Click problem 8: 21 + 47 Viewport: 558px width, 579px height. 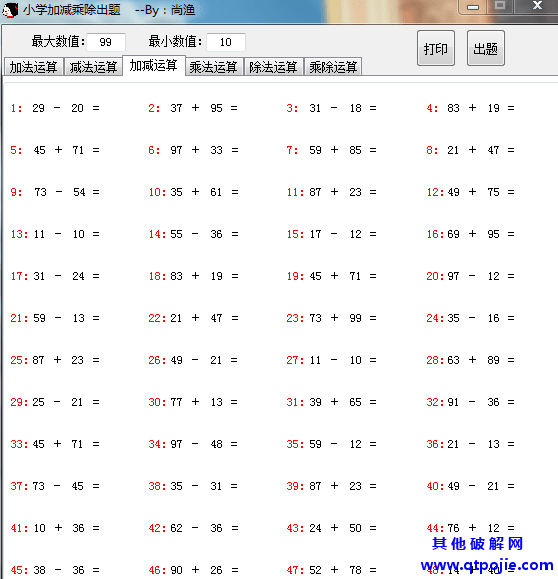[x=470, y=150]
